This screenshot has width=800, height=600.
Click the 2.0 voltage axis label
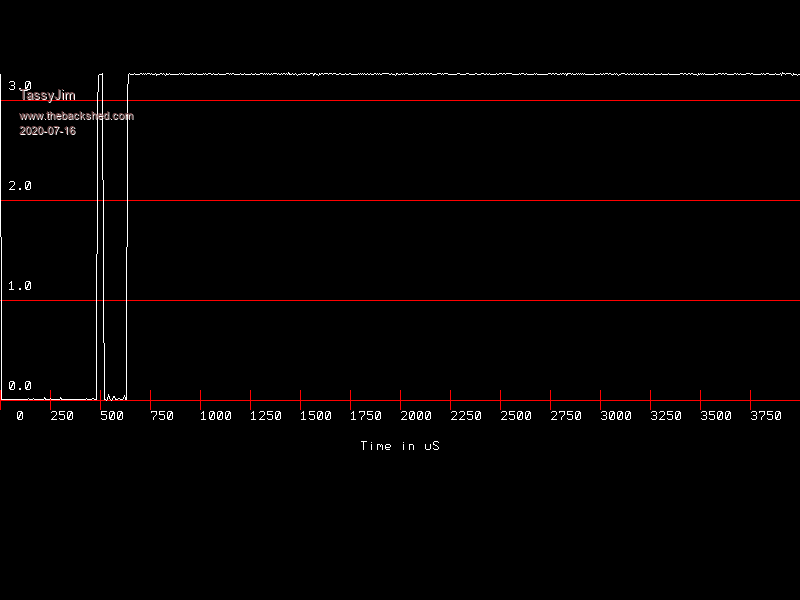click(20, 186)
